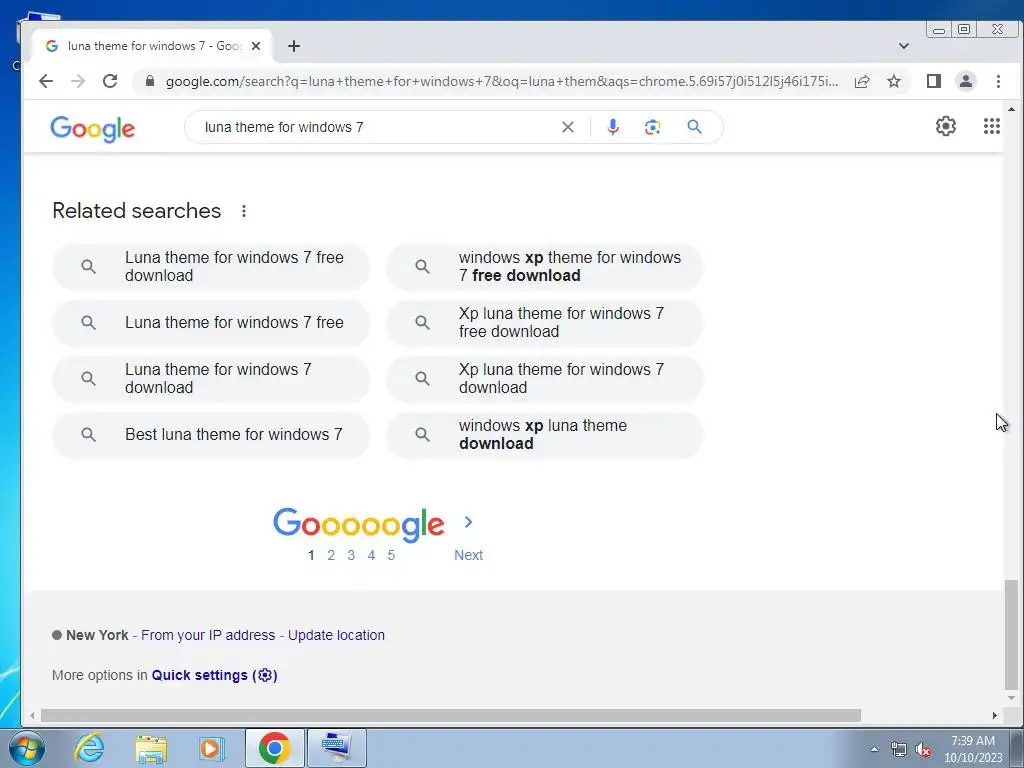
Task: Click the scroll up arrow
Action: 1011,109
